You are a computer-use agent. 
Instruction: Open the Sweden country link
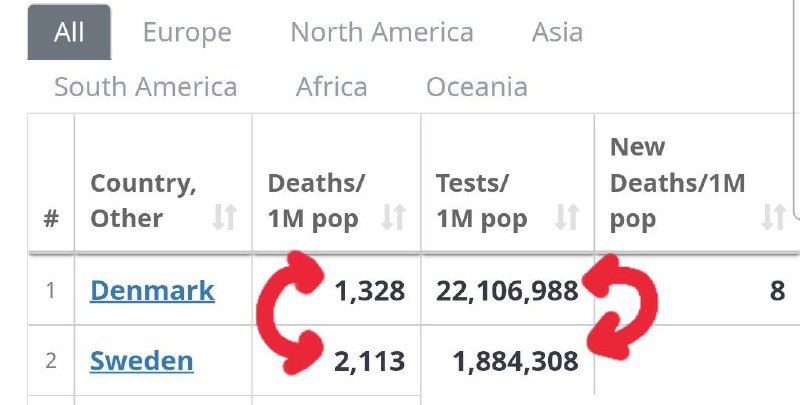[x=141, y=361]
